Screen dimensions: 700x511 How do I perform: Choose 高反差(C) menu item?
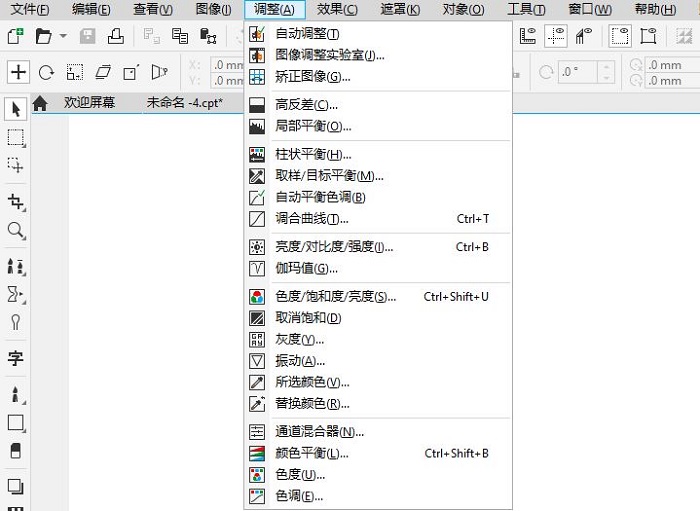(x=378, y=105)
